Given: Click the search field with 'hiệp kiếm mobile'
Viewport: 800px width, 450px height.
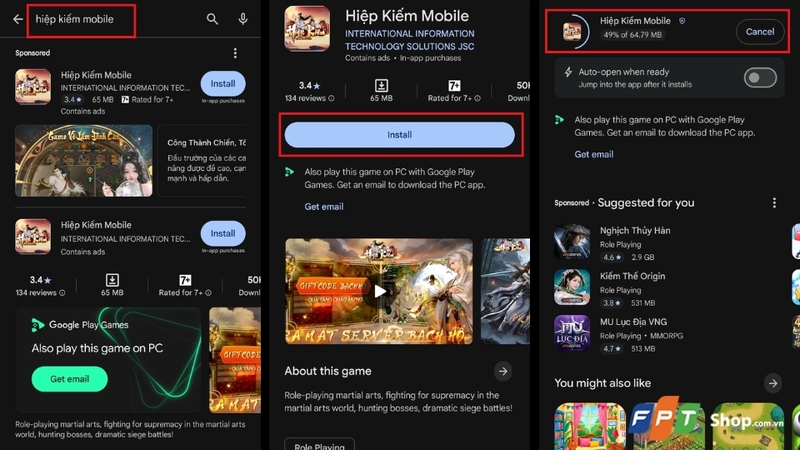Looking at the screenshot, I should tap(81, 20).
